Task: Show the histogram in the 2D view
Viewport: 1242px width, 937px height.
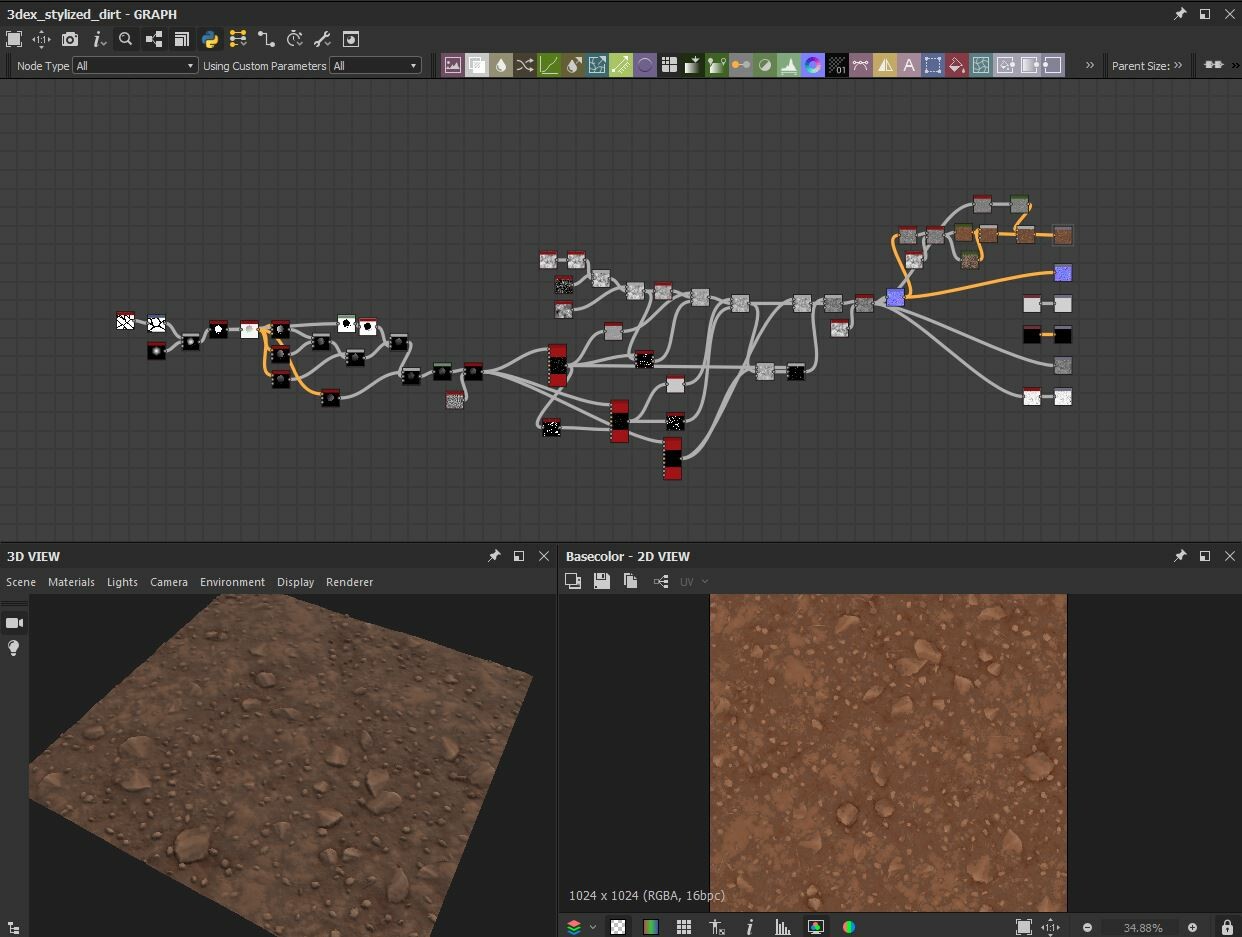Action: point(783,927)
